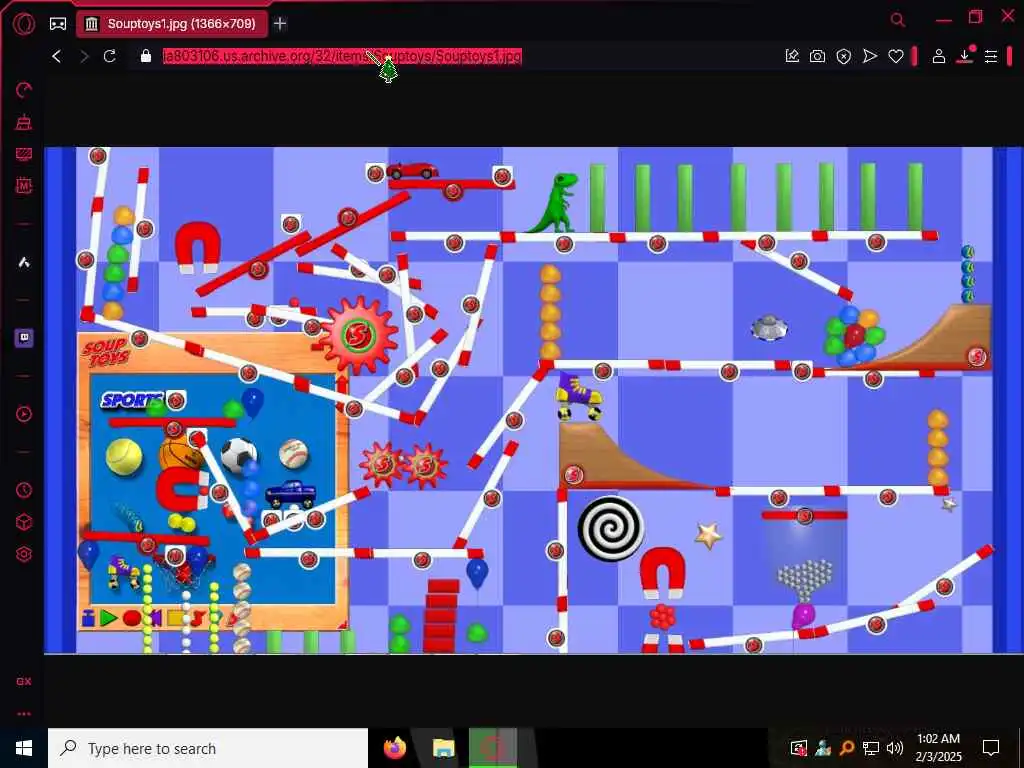Open the ad blocker shield icon
1024x768 pixels.
tap(844, 56)
